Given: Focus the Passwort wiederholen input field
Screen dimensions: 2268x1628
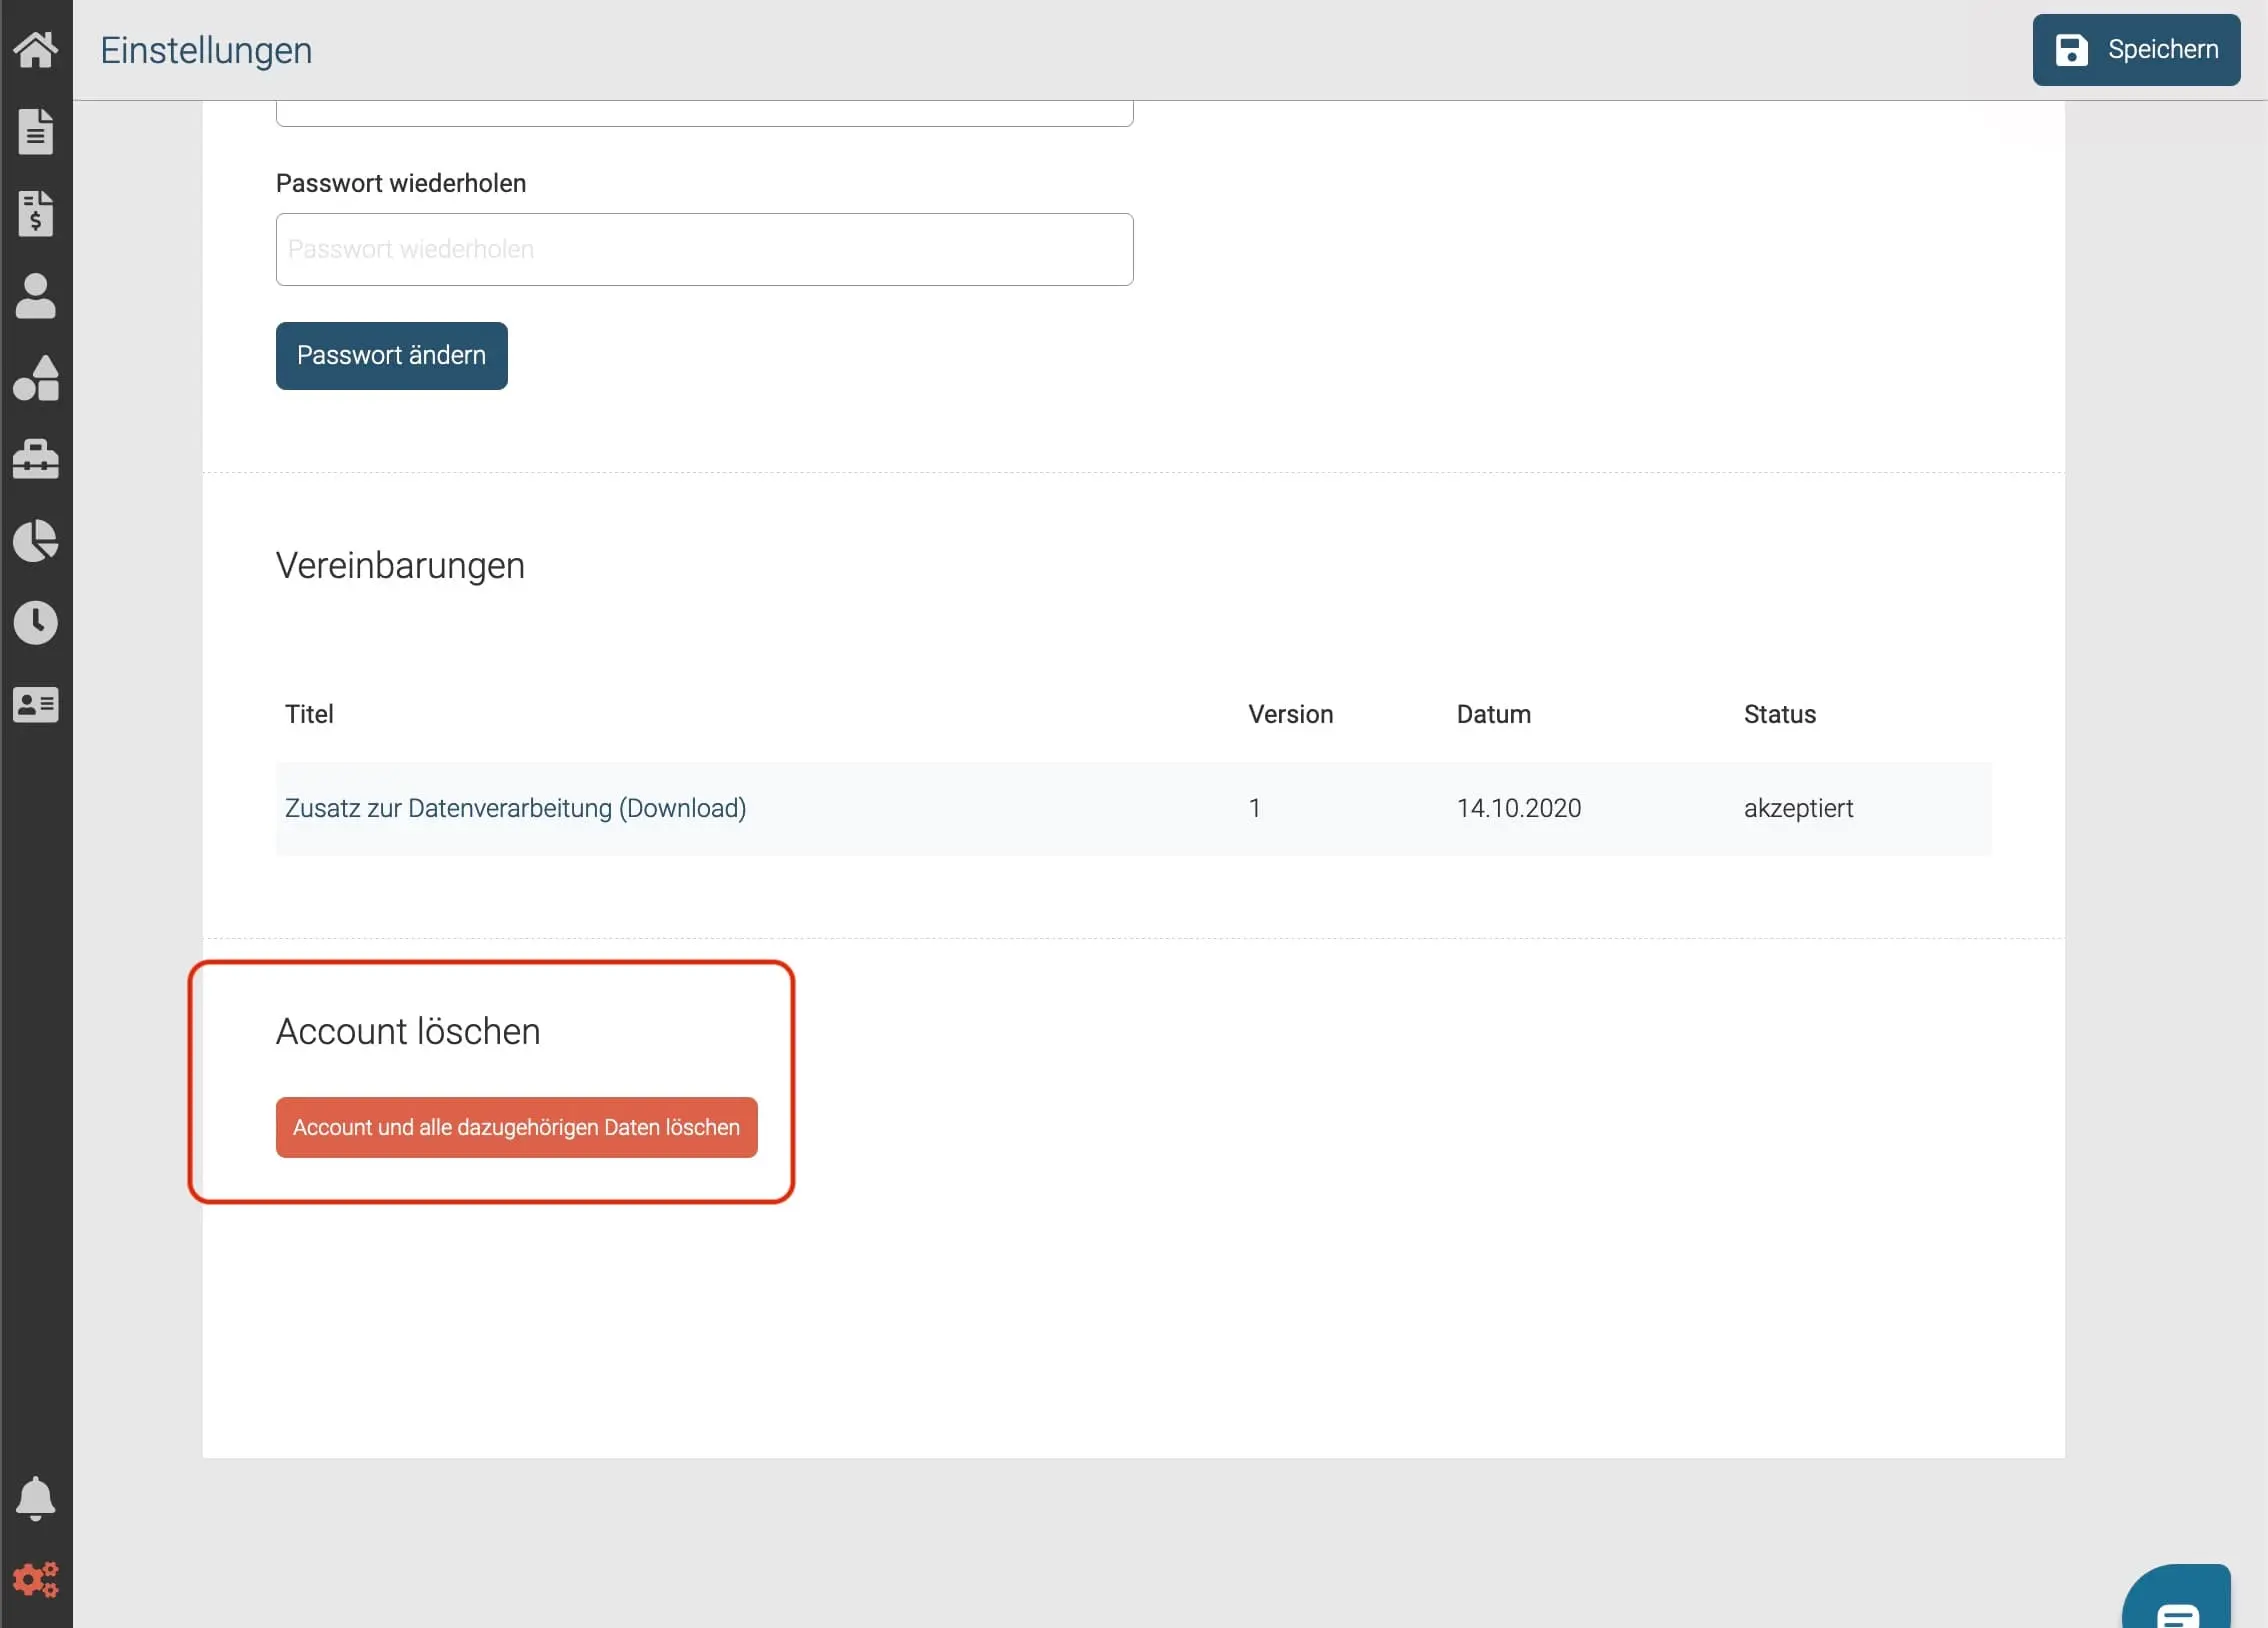Looking at the screenshot, I should point(705,249).
